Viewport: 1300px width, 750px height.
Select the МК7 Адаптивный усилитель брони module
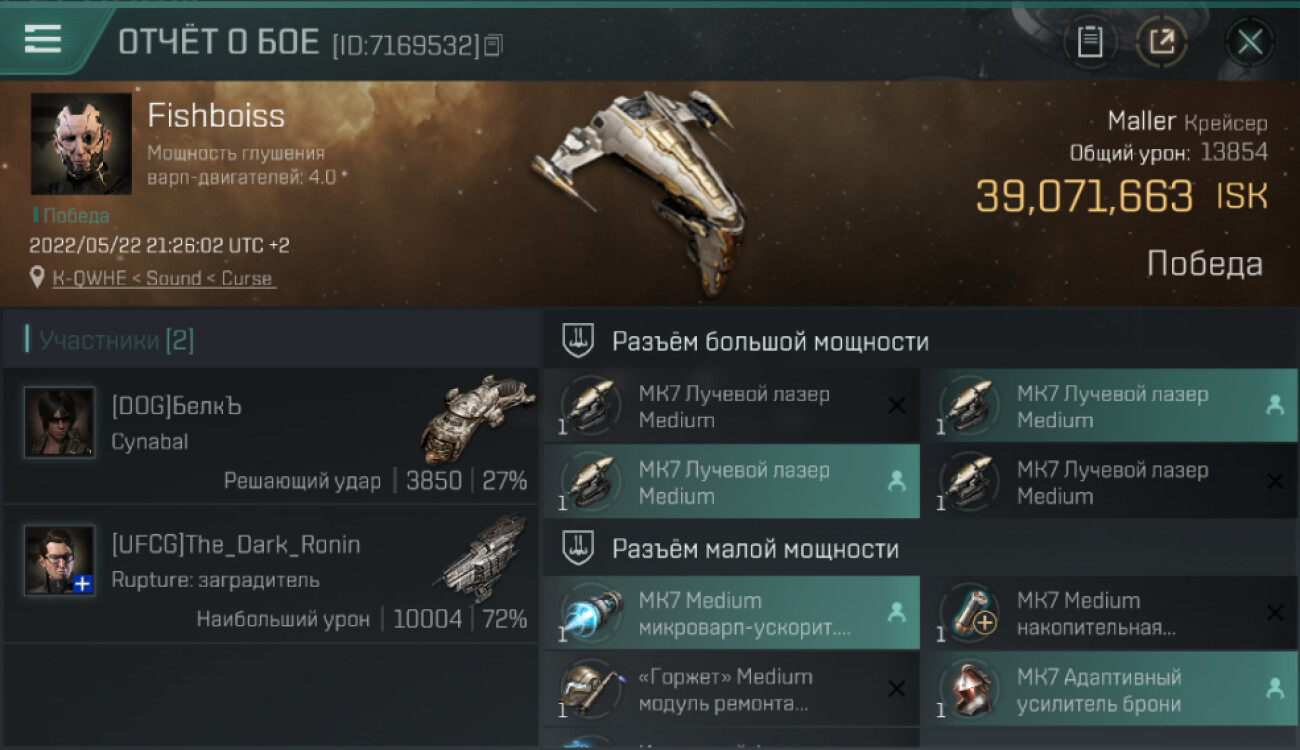pos(1109,689)
